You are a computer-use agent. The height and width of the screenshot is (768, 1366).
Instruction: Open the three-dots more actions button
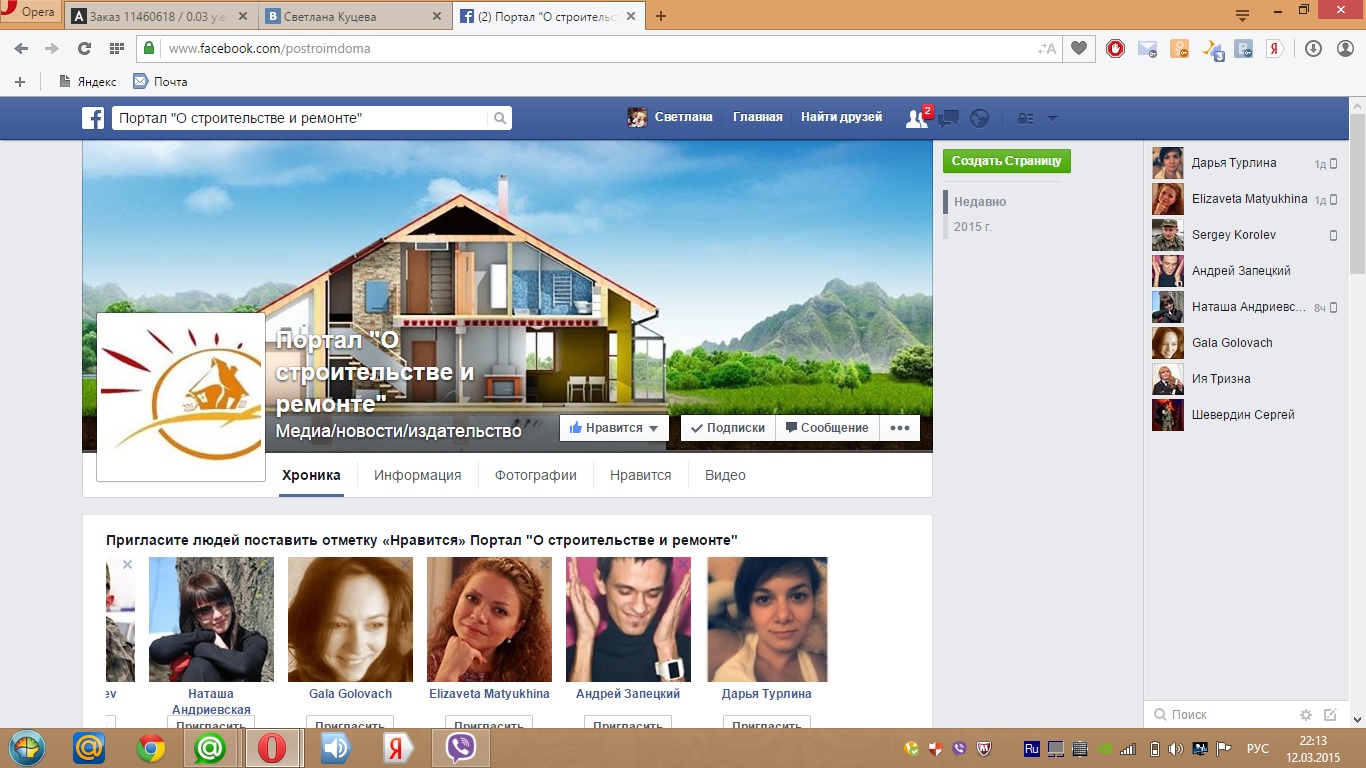click(x=900, y=428)
